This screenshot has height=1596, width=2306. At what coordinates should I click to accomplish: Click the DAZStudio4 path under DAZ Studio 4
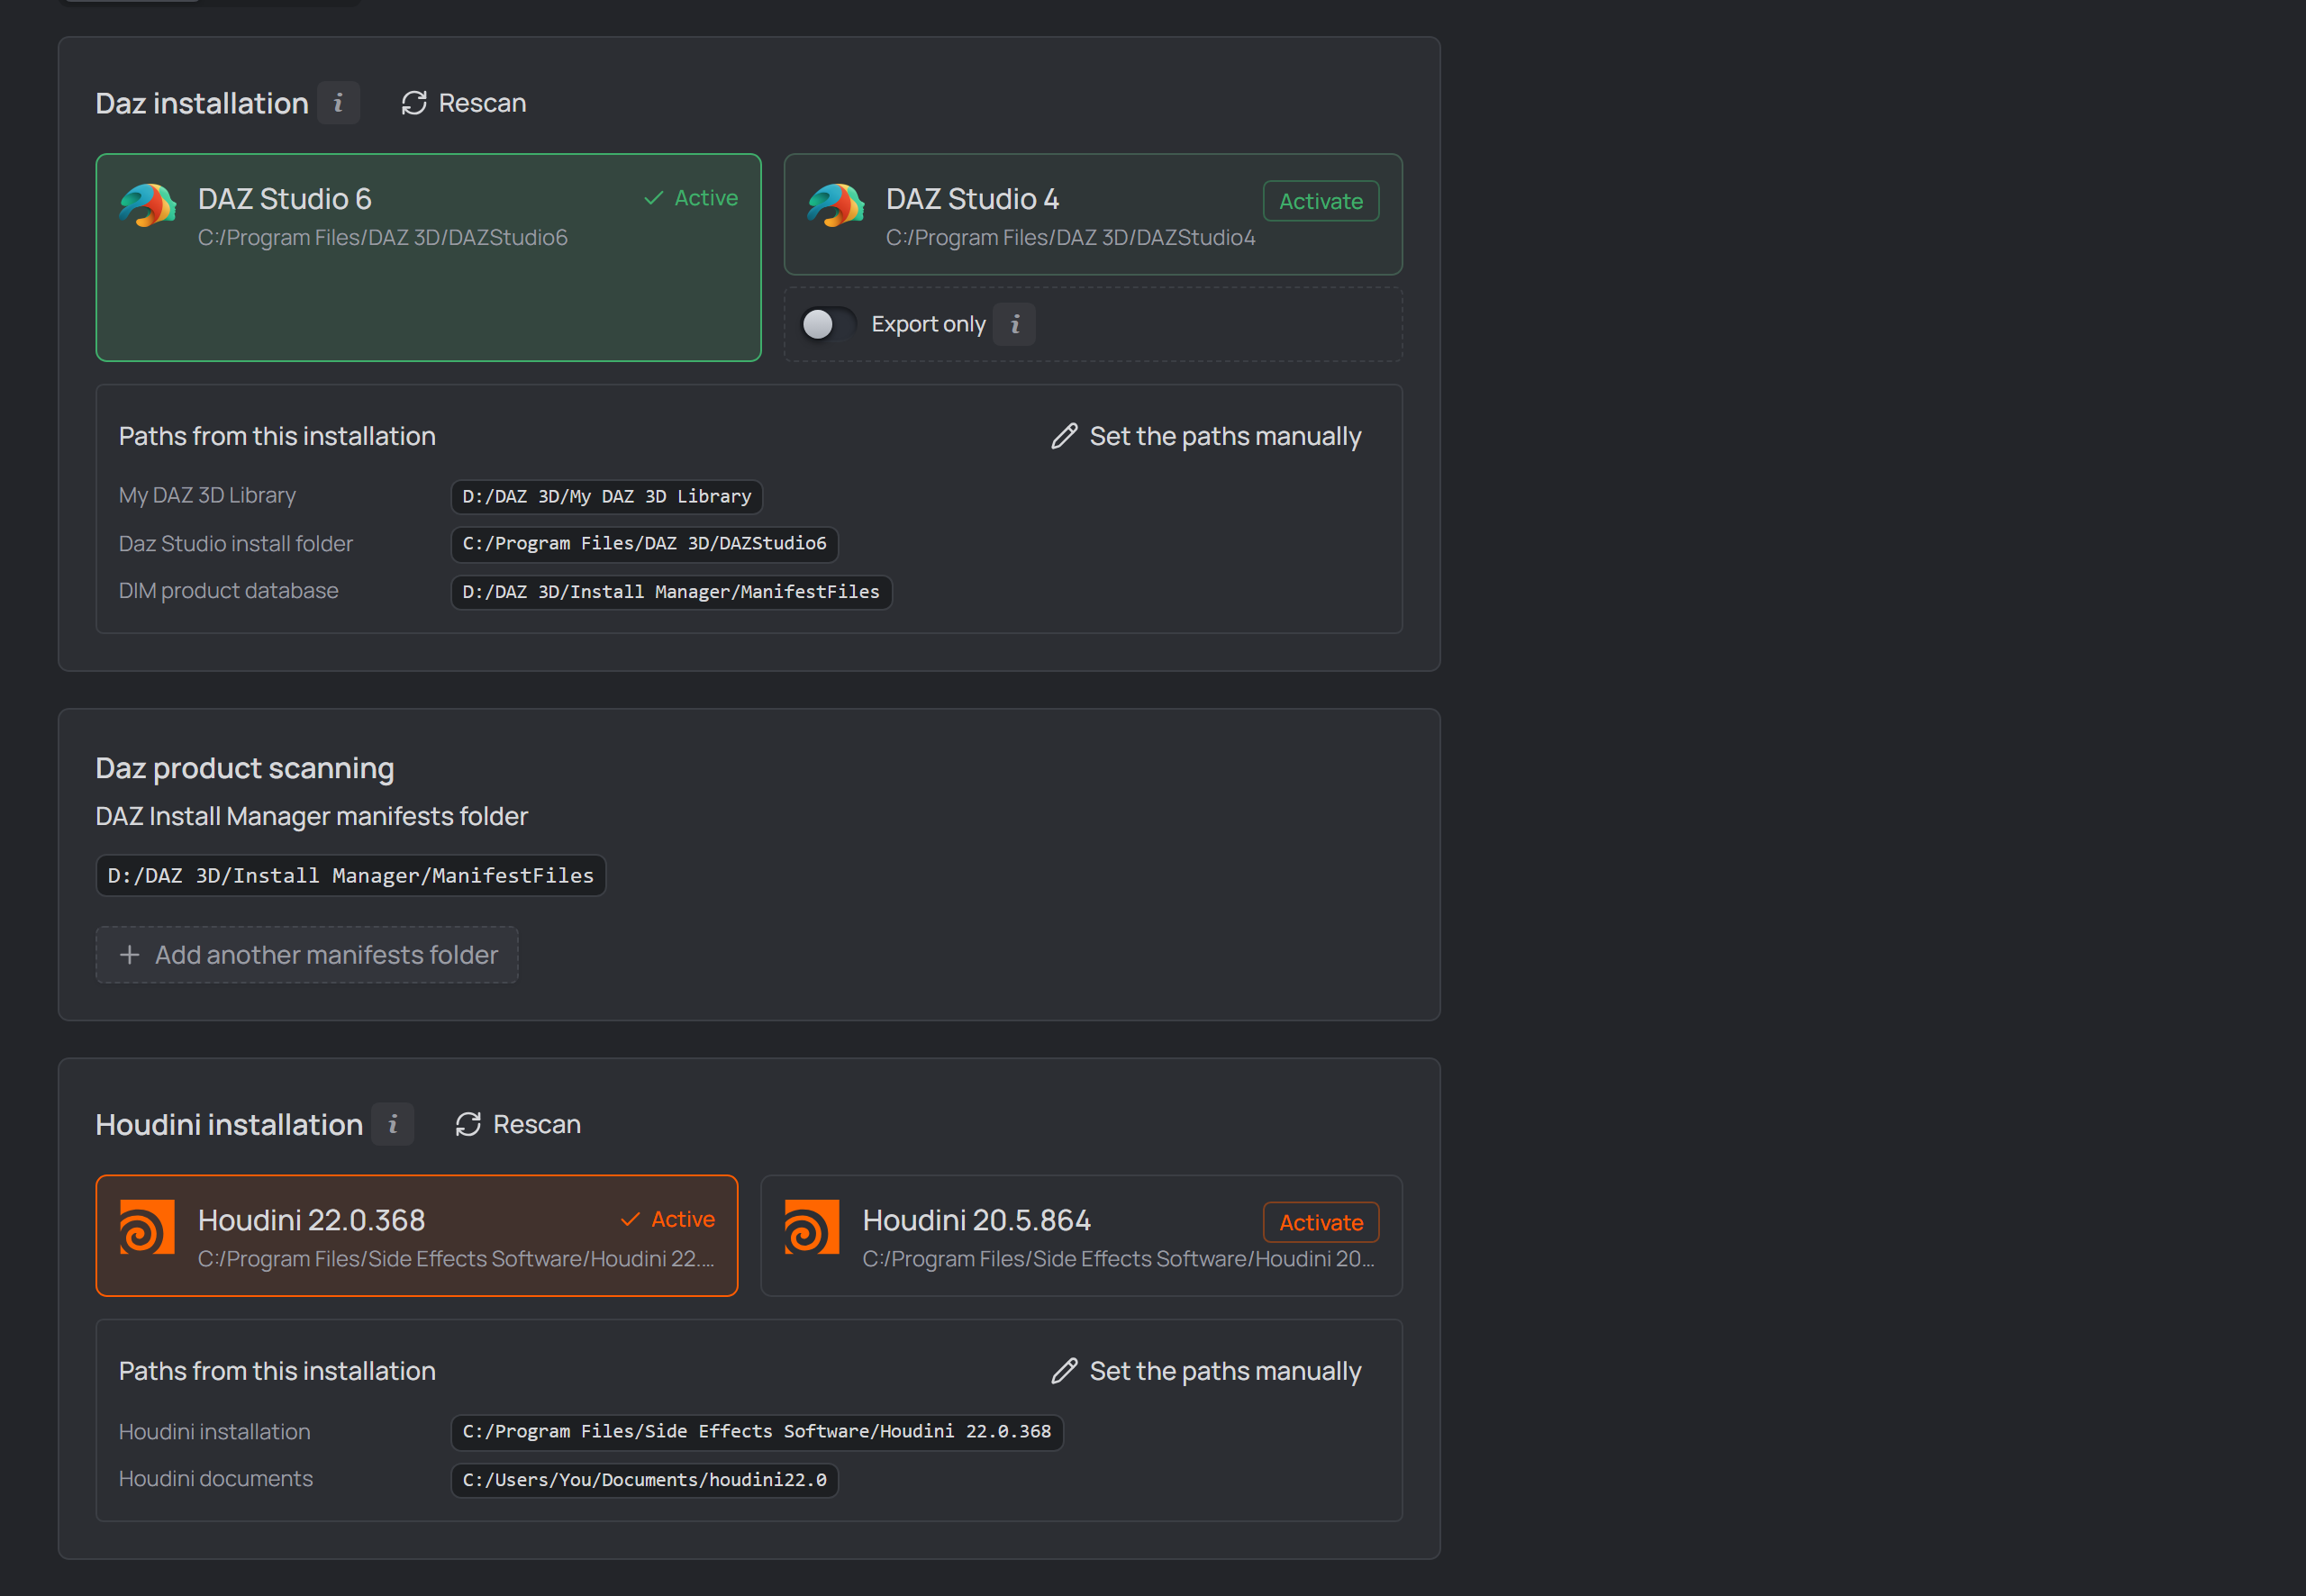tap(1070, 237)
